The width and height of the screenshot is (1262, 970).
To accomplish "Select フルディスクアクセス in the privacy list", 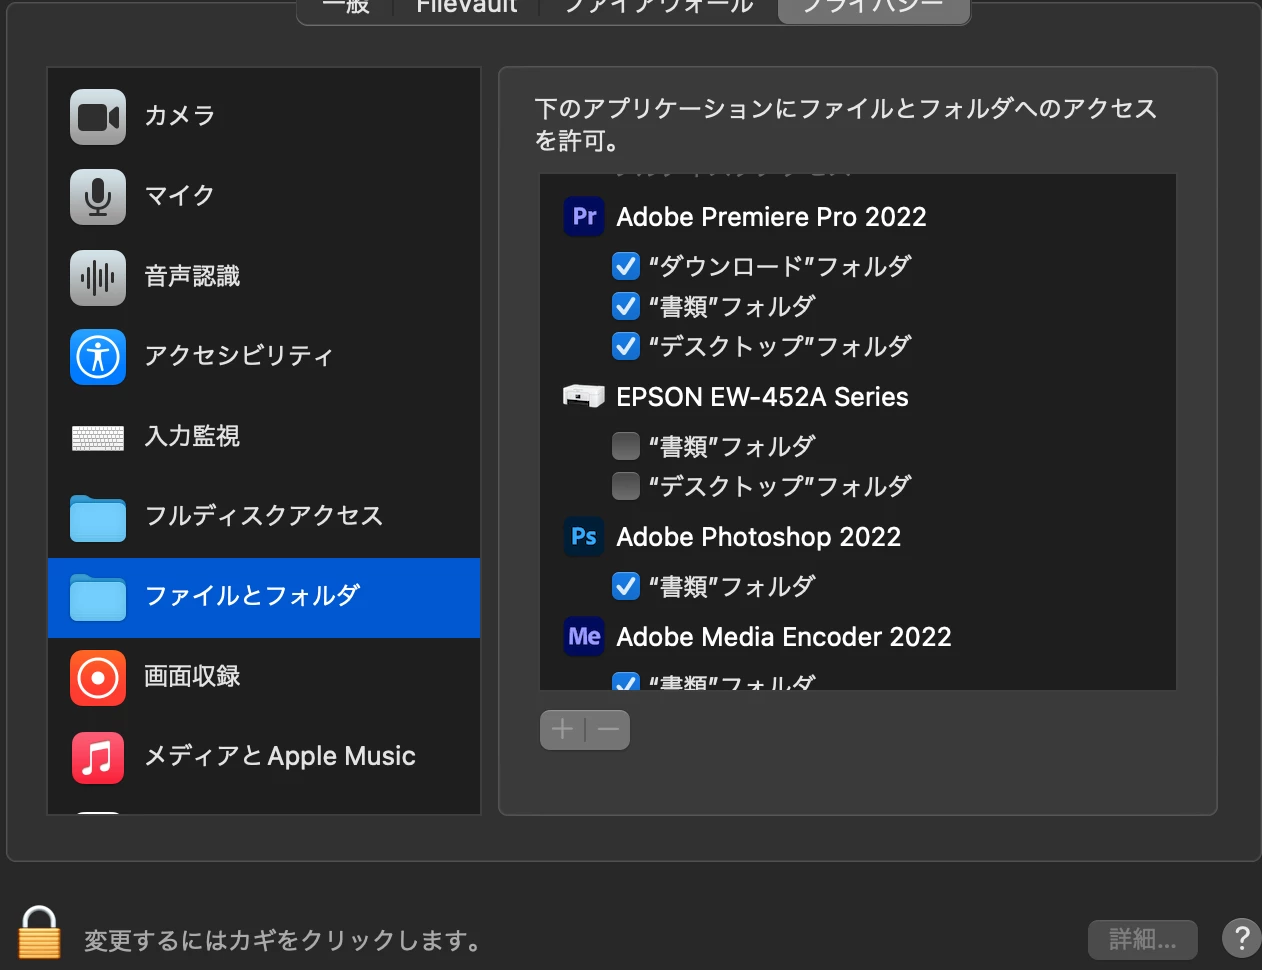I will pyautogui.click(x=264, y=517).
